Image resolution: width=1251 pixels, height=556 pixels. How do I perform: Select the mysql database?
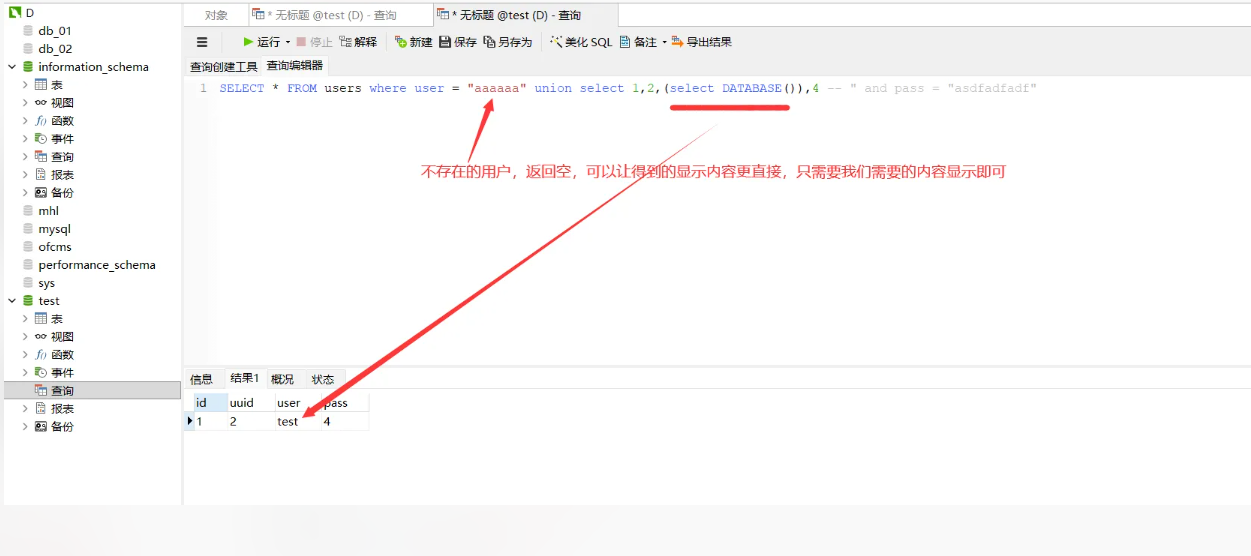(x=47, y=229)
